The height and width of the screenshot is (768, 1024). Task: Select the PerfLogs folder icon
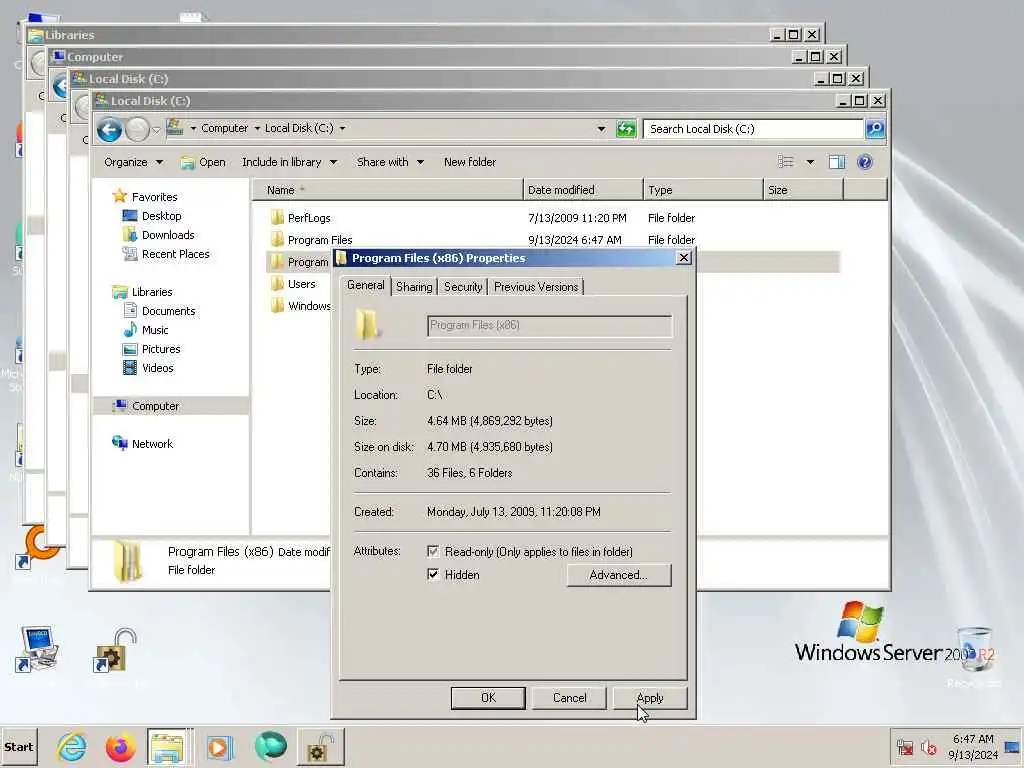tap(278, 217)
